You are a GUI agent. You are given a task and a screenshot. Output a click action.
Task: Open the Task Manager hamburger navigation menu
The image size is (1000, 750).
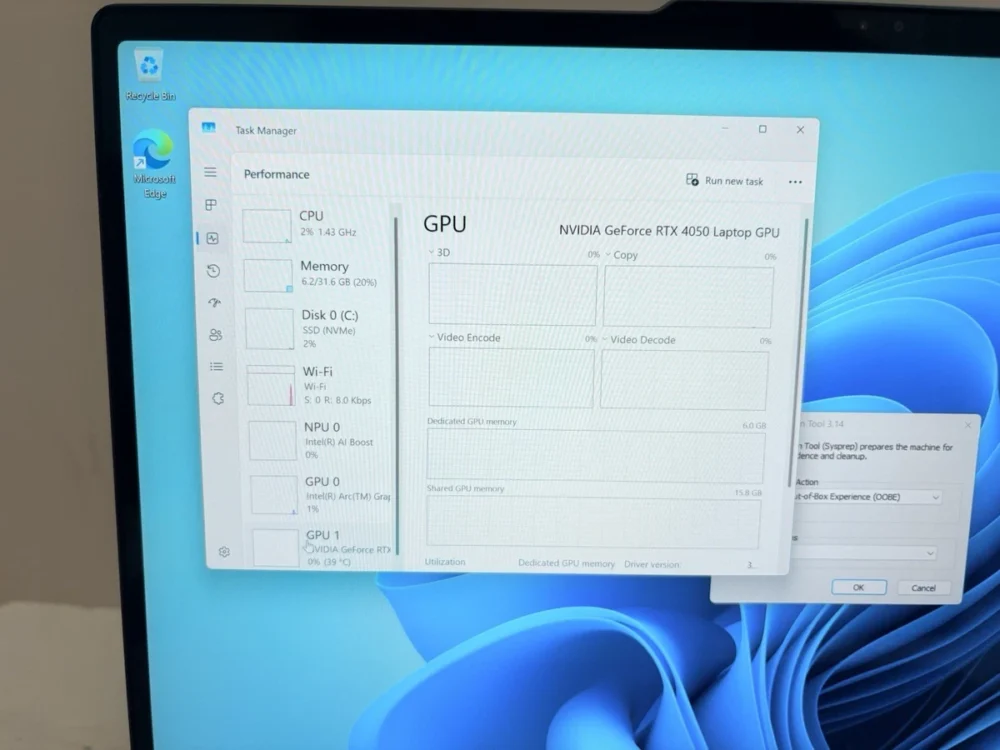210,172
